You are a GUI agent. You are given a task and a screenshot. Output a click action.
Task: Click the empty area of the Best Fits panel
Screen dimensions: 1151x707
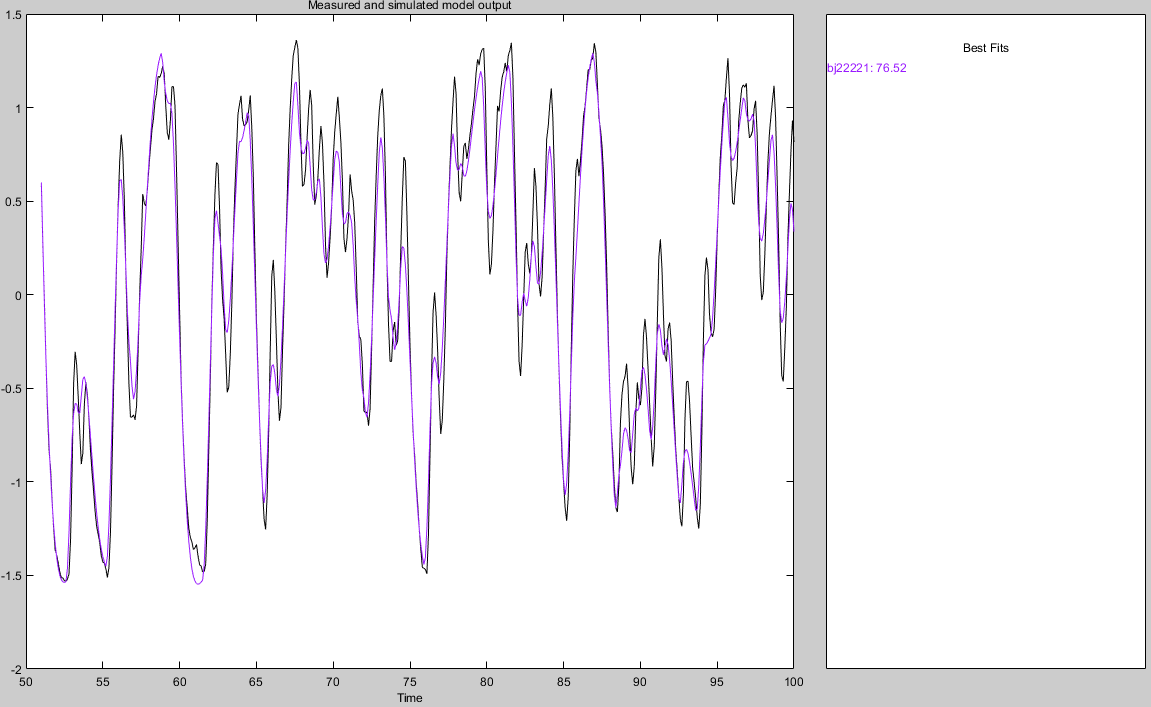tap(985, 380)
